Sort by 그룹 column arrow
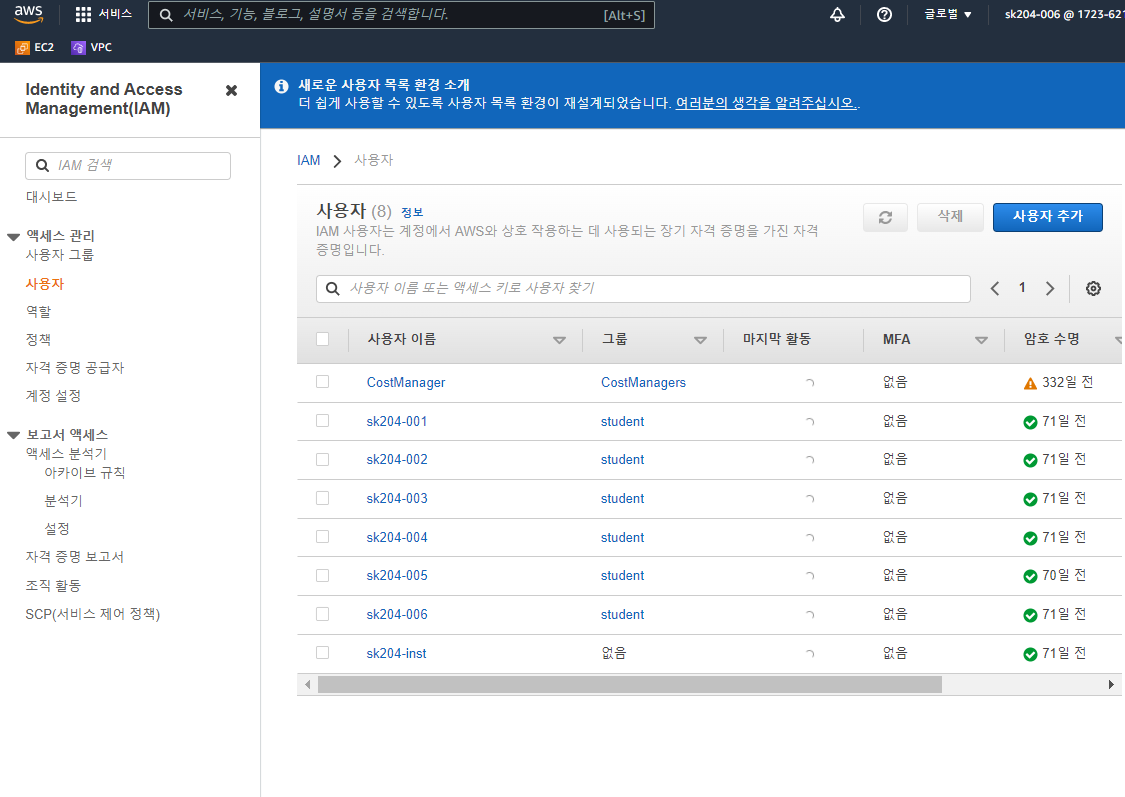 (700, 341)
